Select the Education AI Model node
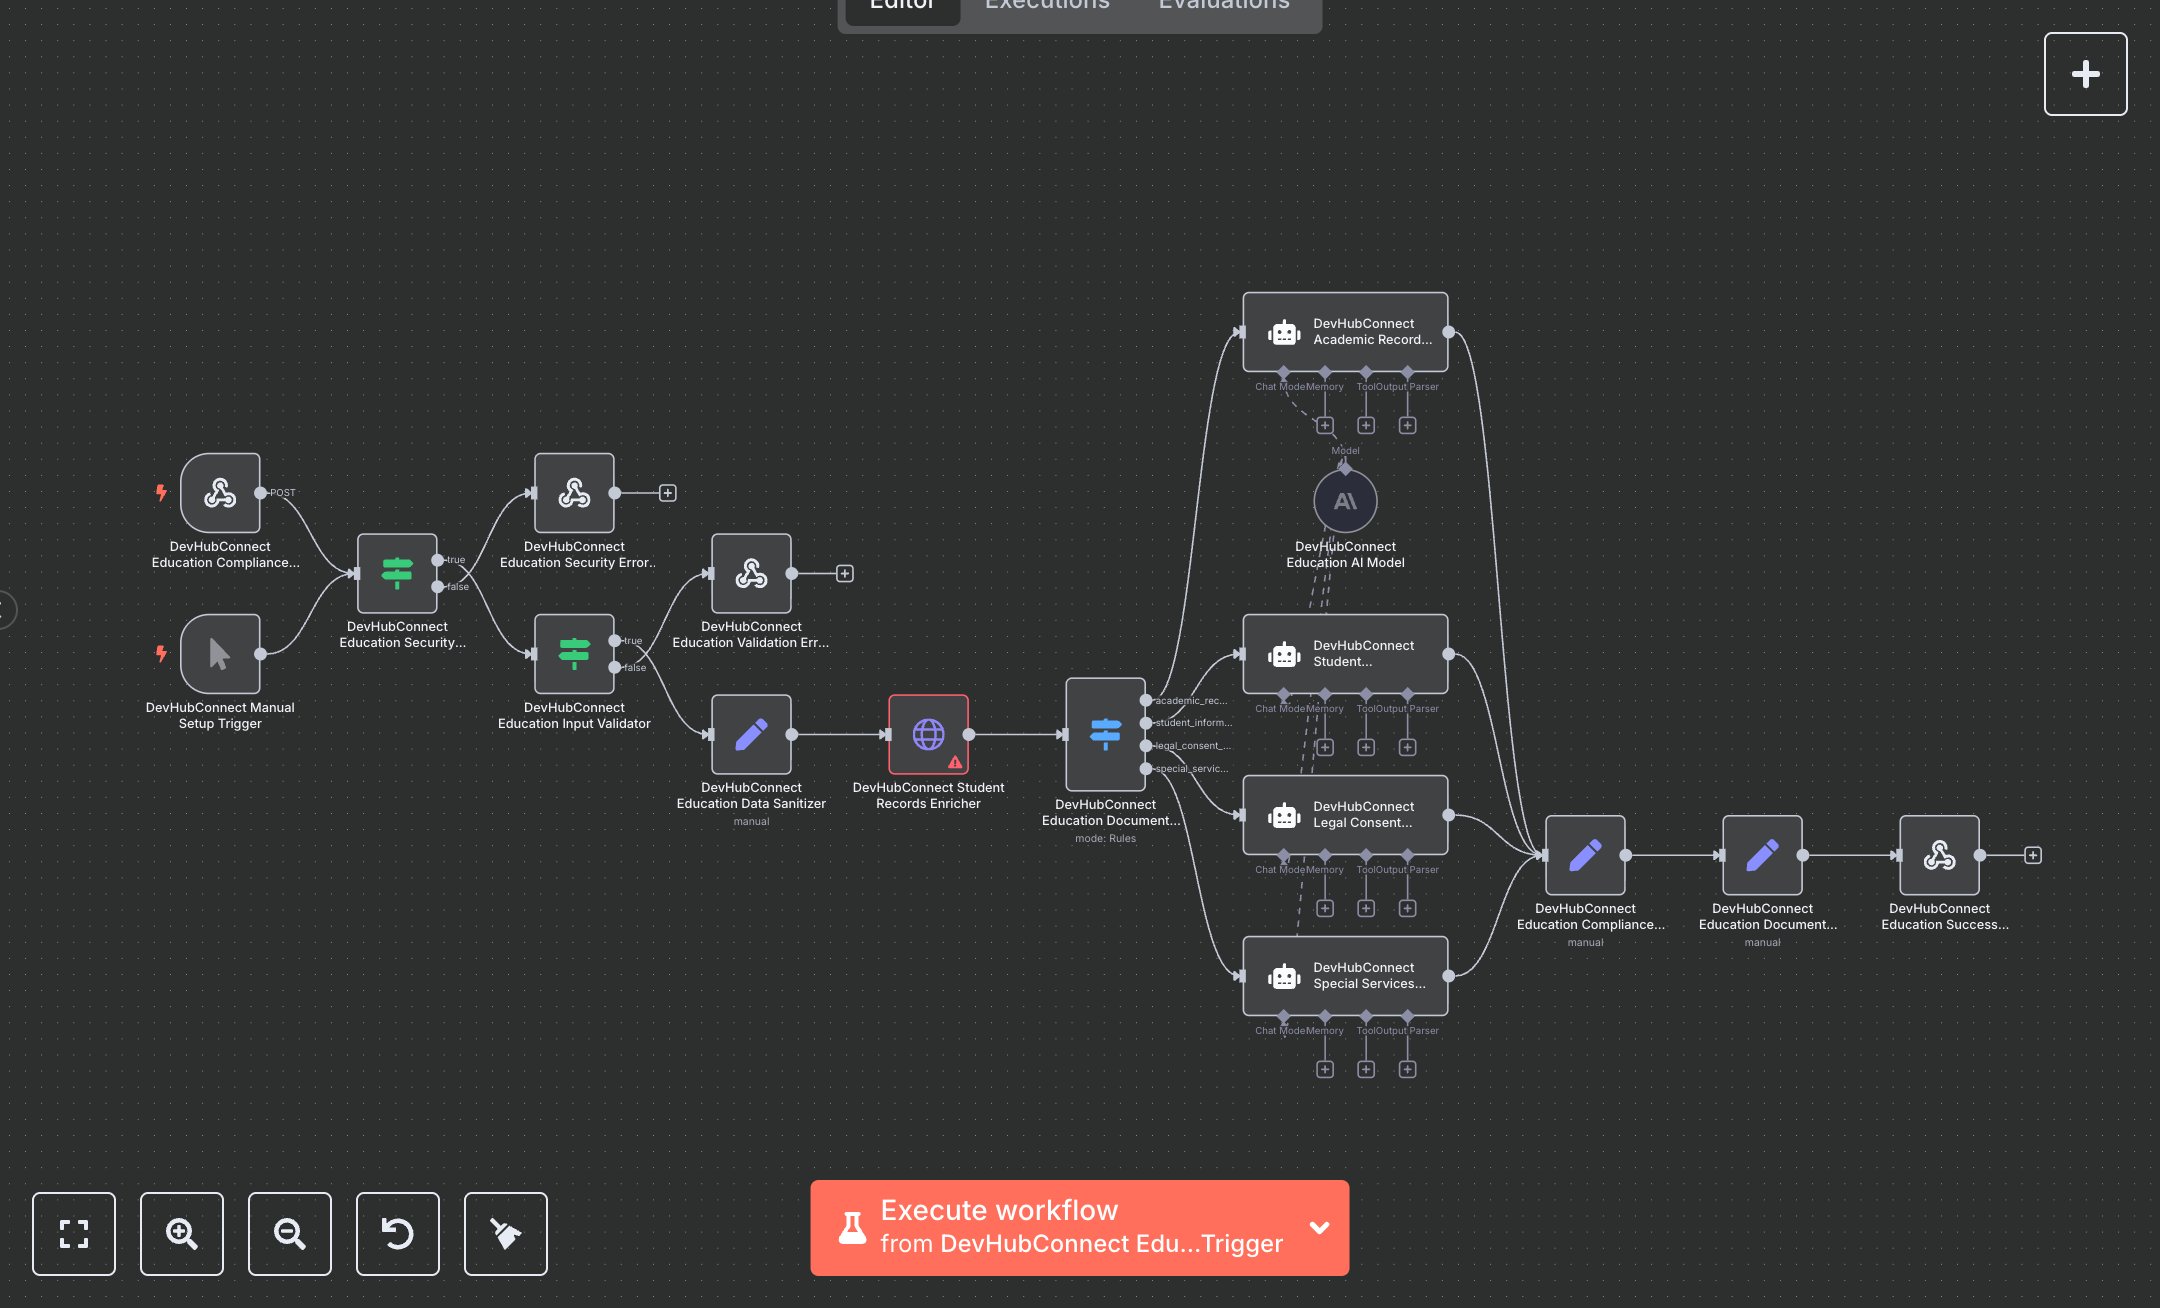This screenshot has width=2160, height=1308. coord(1345,501)
